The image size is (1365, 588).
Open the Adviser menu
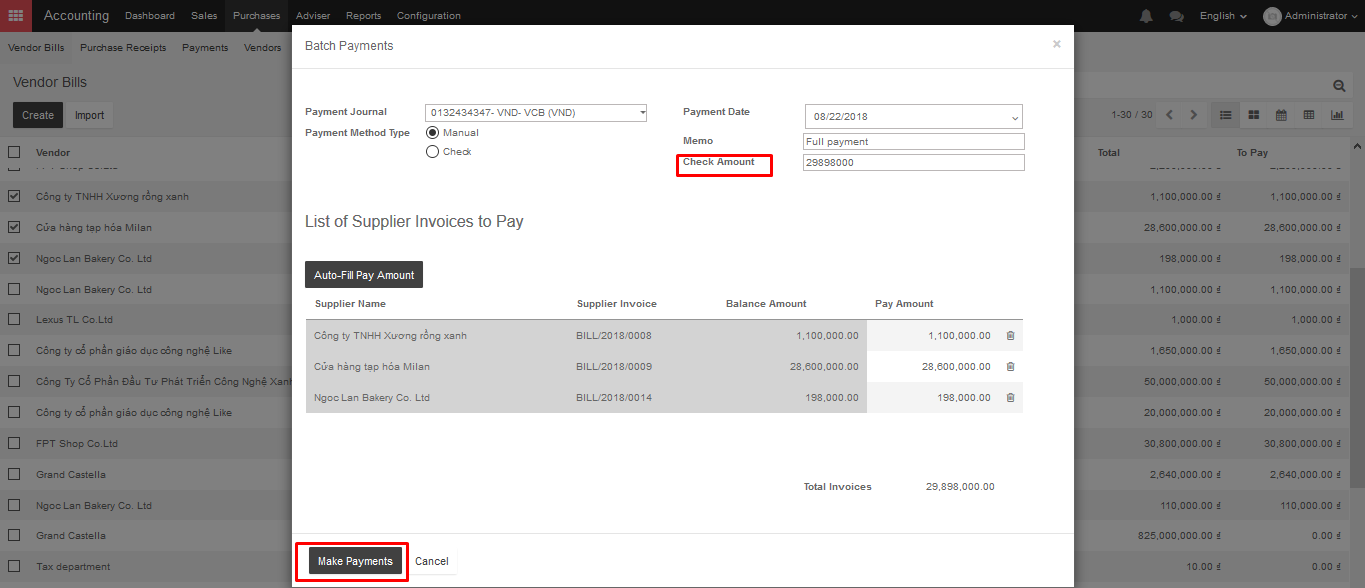point(313,16)
